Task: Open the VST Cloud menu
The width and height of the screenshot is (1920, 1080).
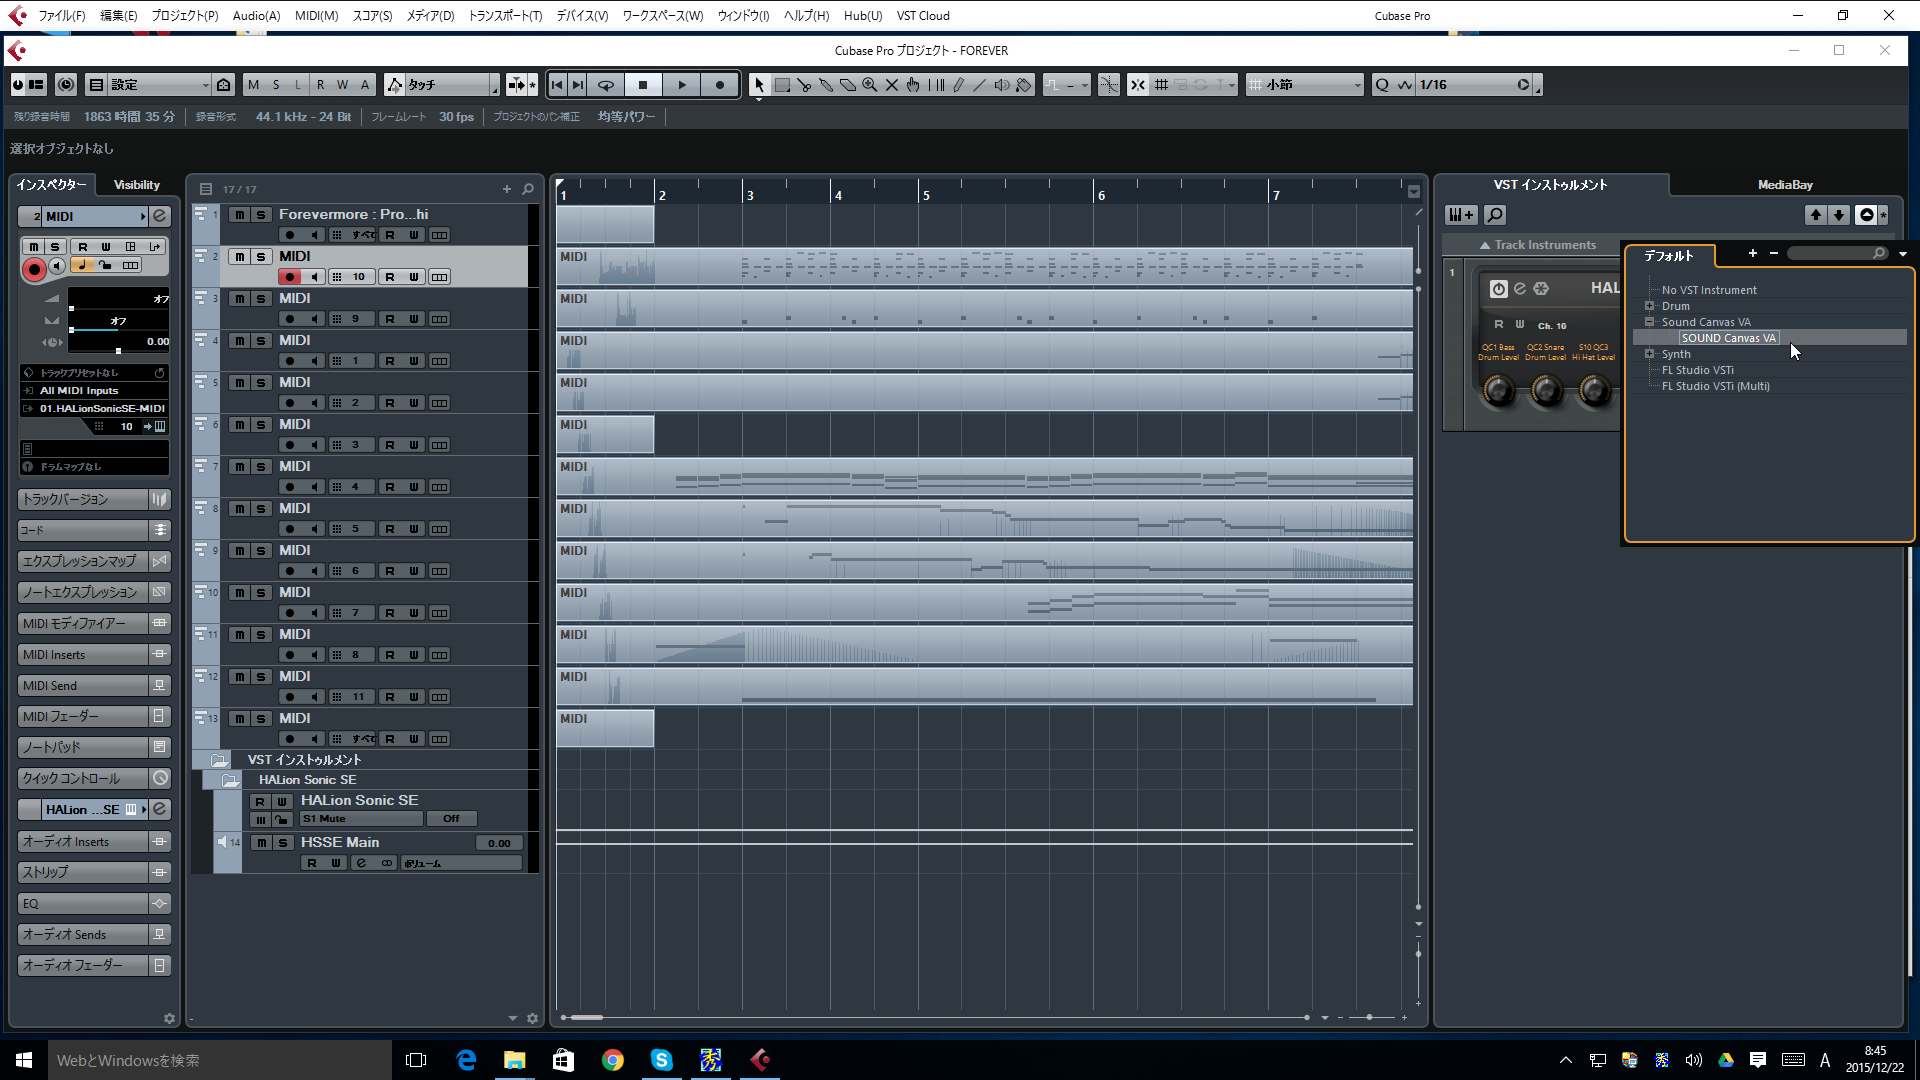Action: (923, 16)
